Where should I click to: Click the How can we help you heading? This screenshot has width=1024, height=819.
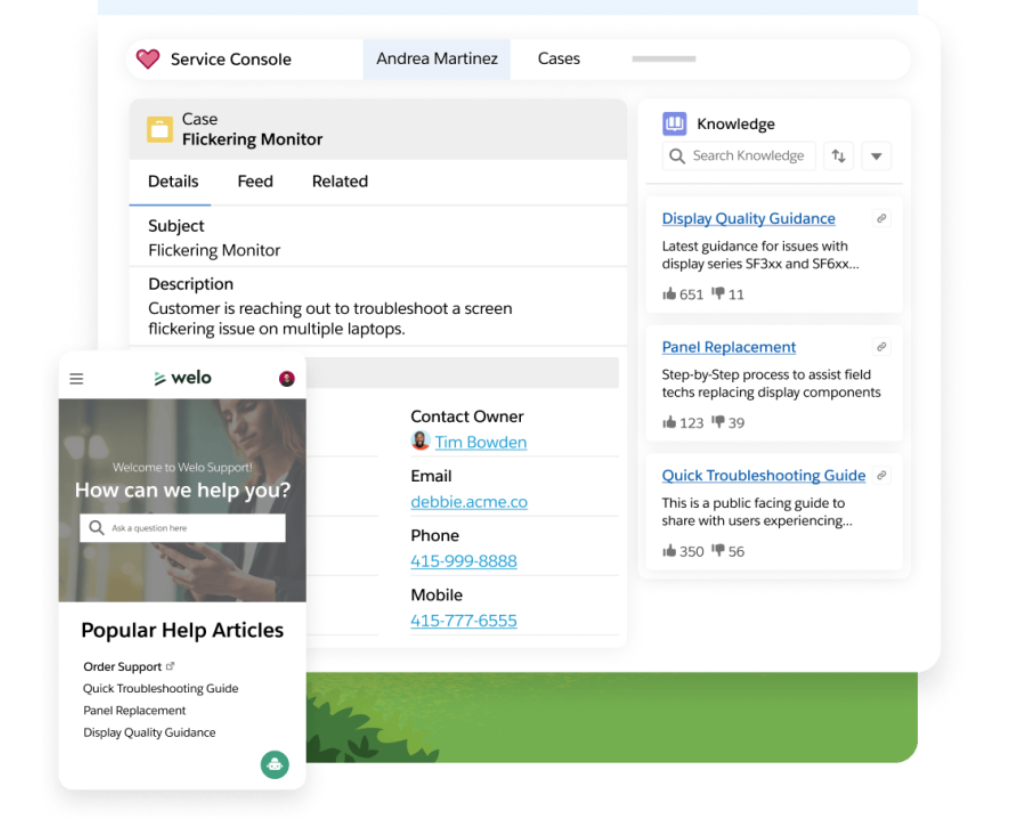tap(183, 490)
